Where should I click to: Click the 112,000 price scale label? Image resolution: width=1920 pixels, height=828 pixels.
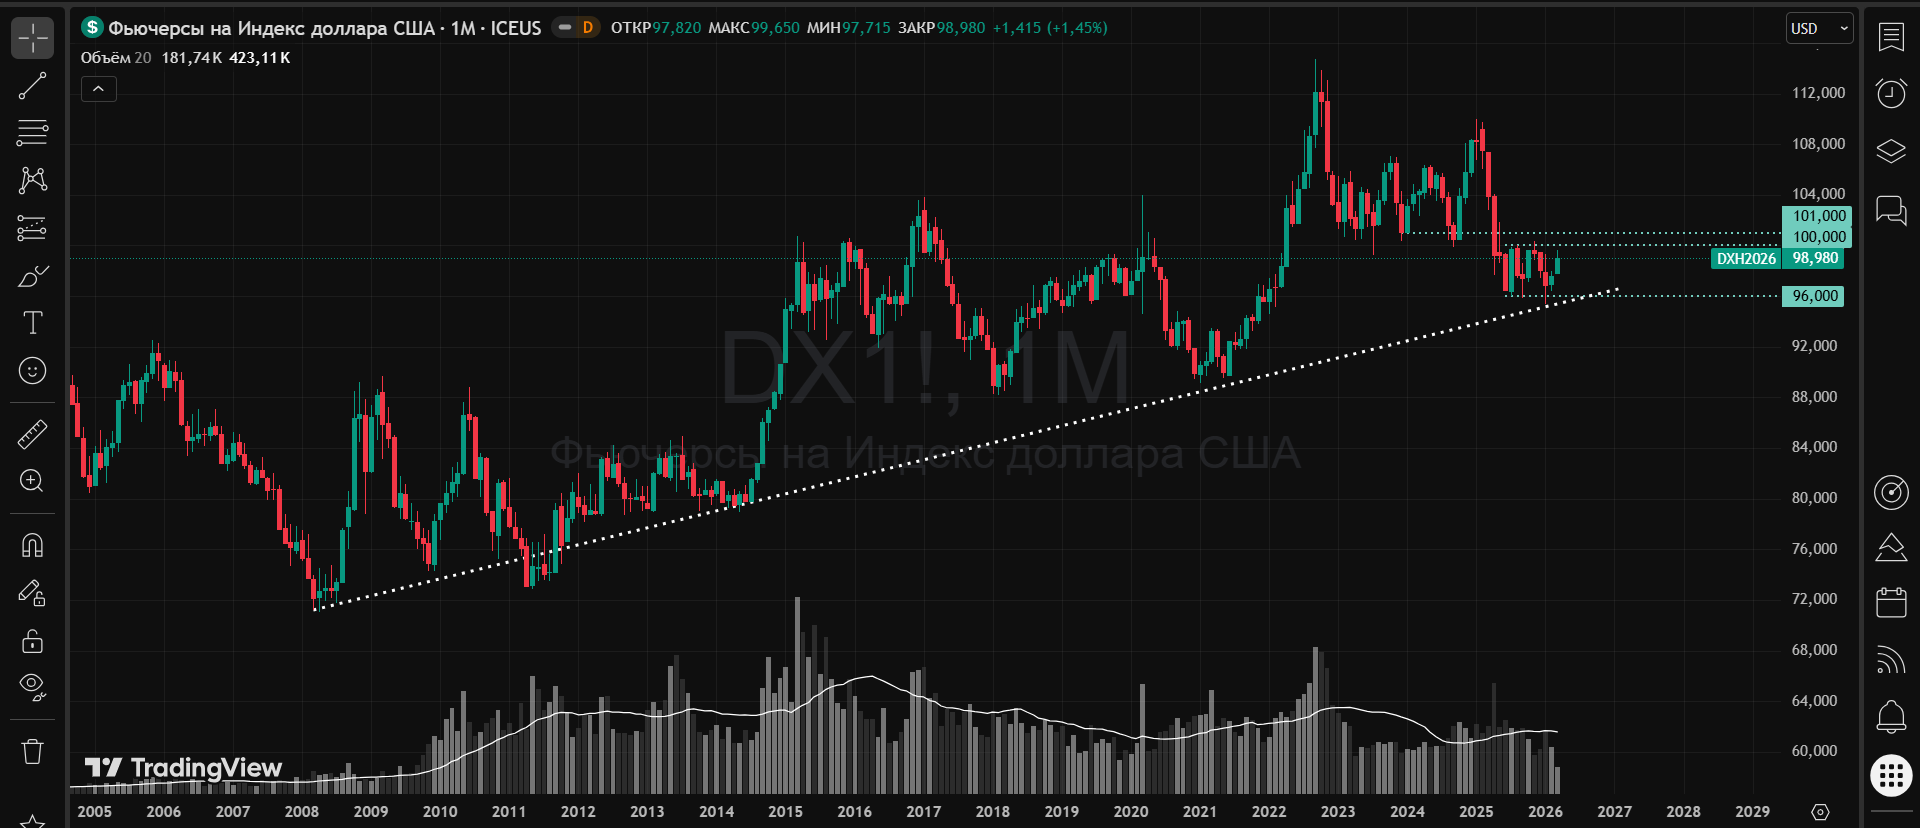pos(1818,93)
